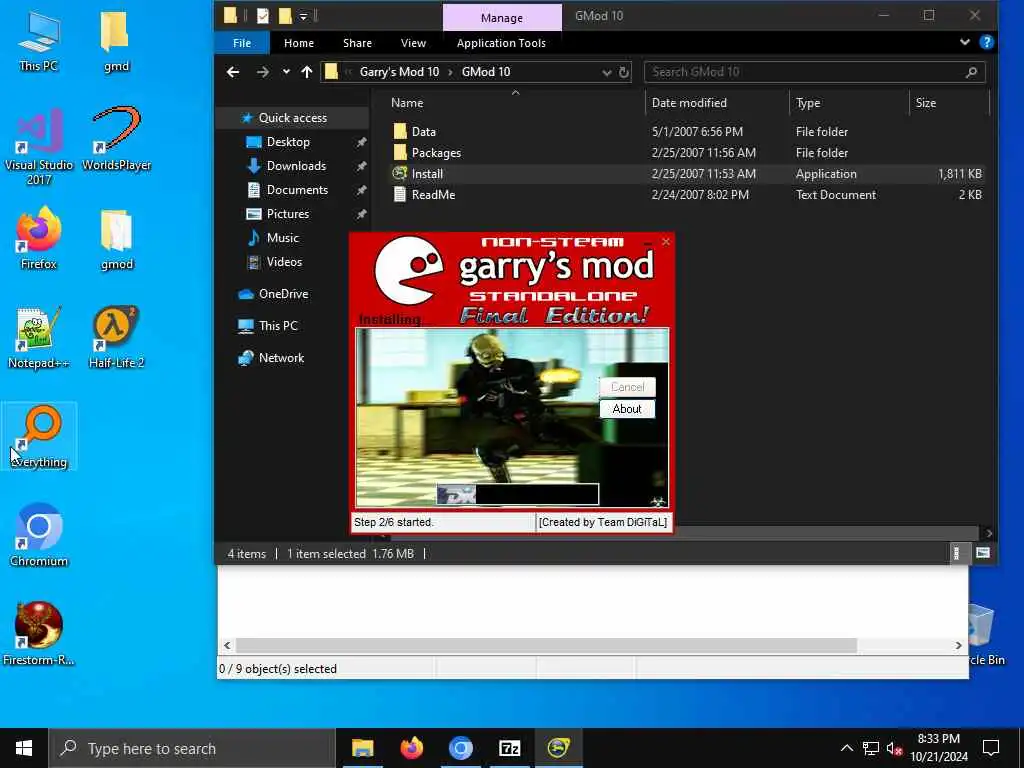
Task: Open Firefox desktop shortcut
Action: (39, 238)
